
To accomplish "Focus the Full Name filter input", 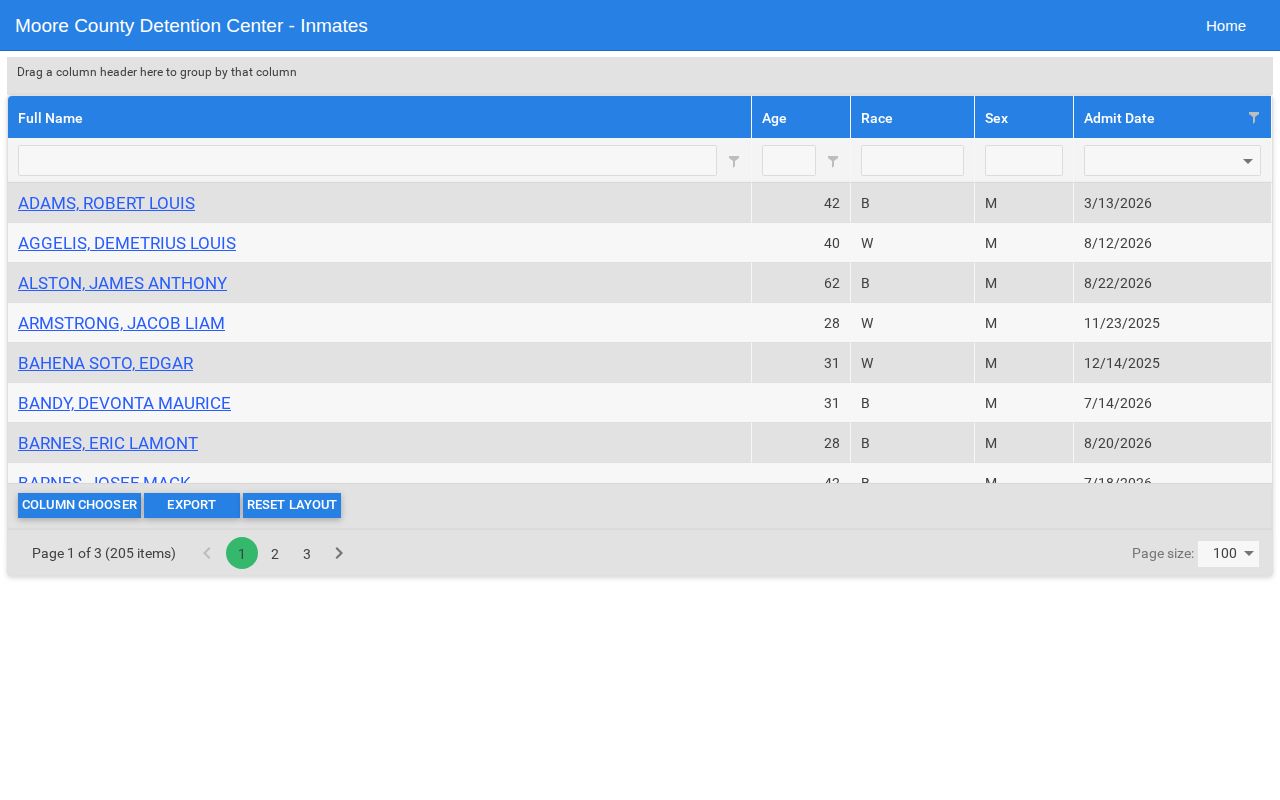I will pos(367,161).
